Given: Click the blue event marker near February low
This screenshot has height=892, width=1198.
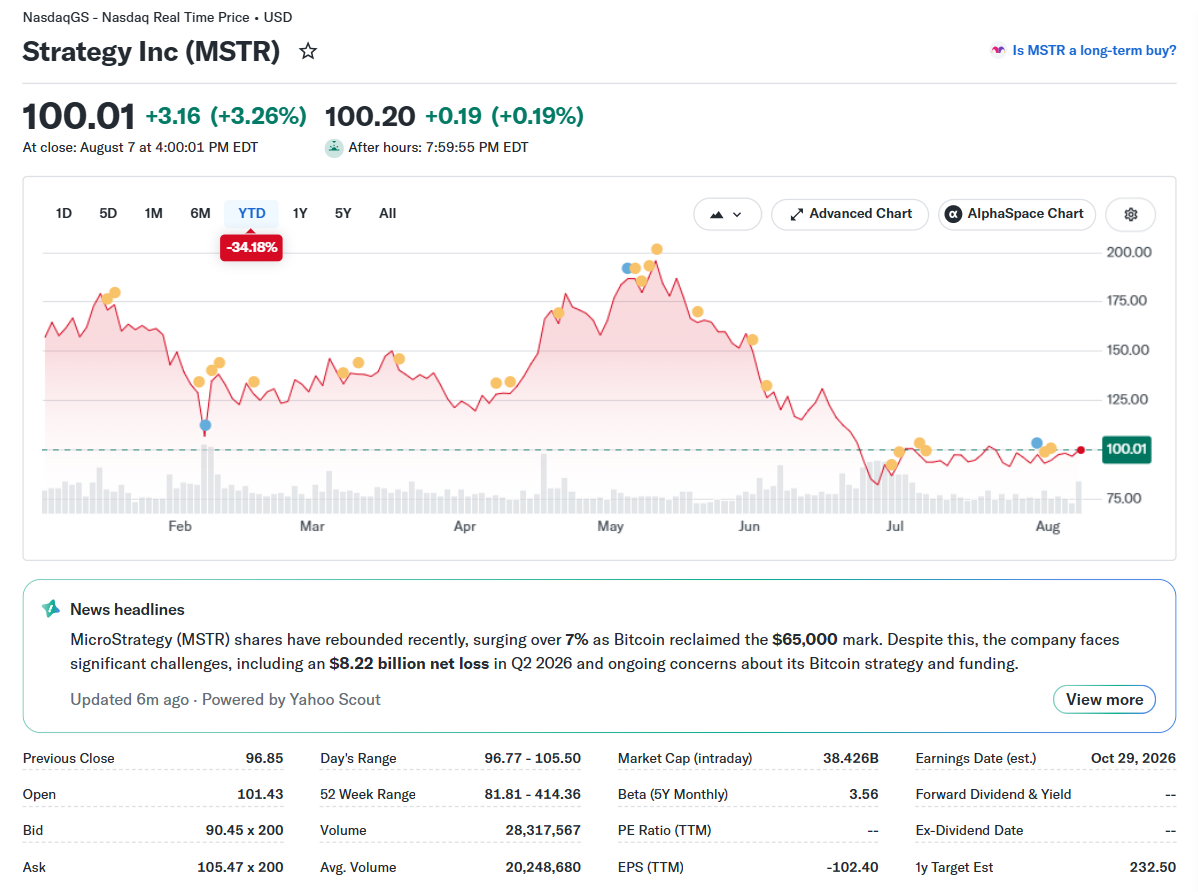Looking at the screenshot, I should [x=205, y=425].
